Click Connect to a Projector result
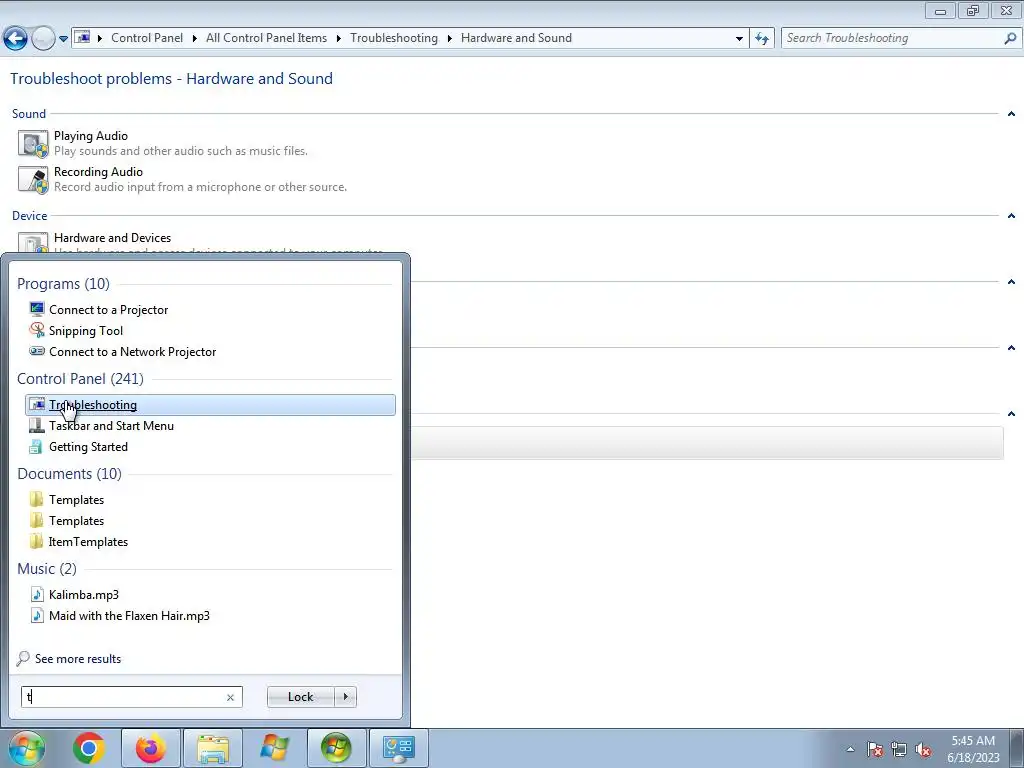 click(108, 310)
